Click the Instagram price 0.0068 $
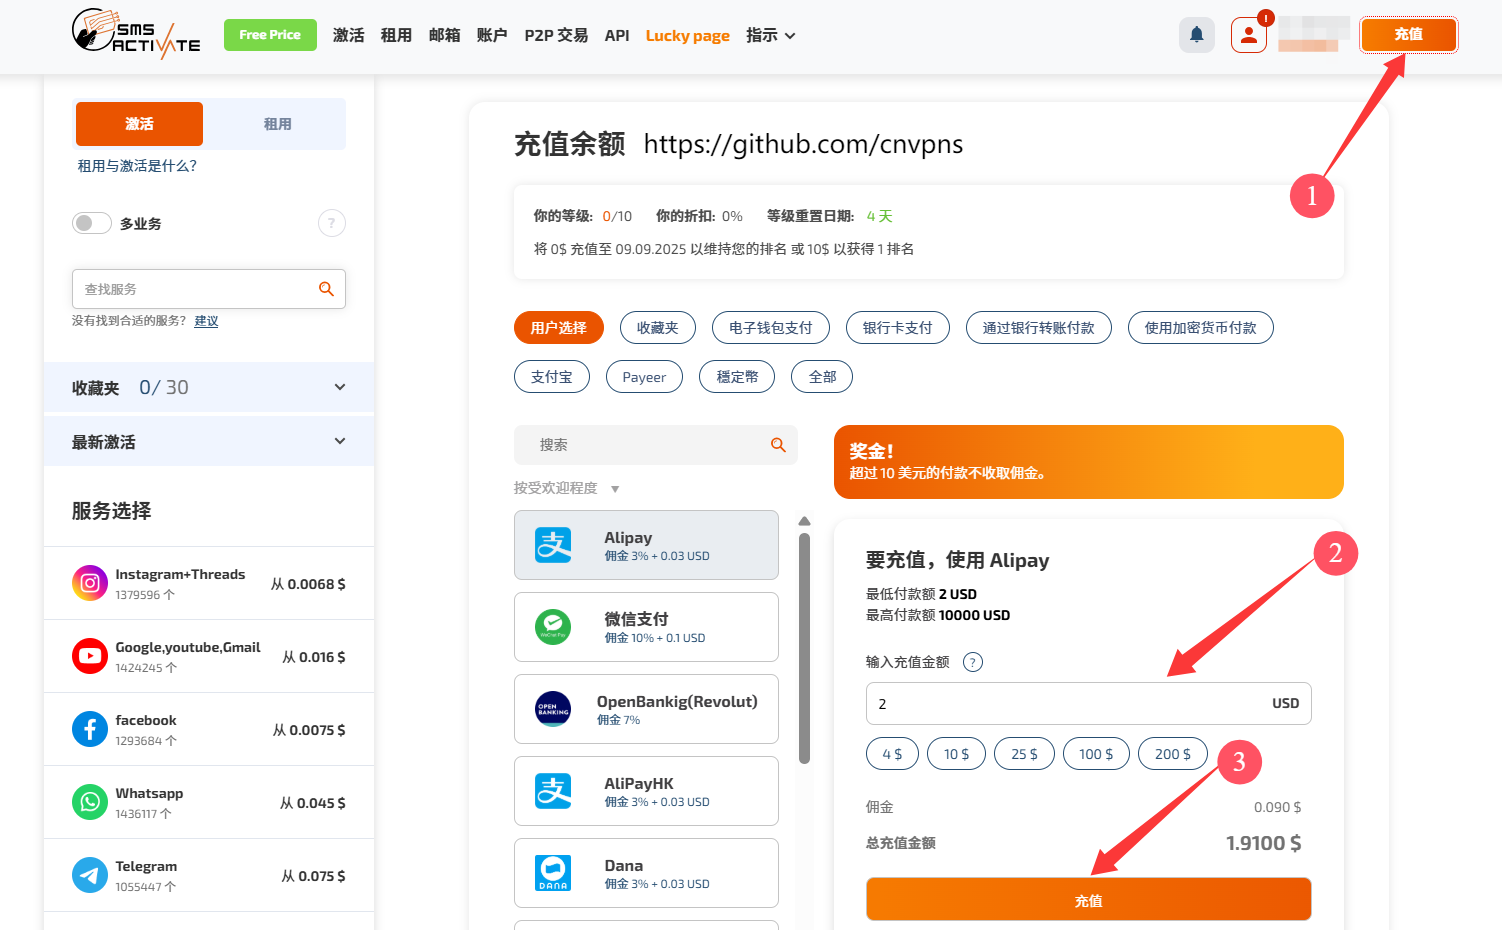Screen dimensions: 1502x930 tap(309, 584)
